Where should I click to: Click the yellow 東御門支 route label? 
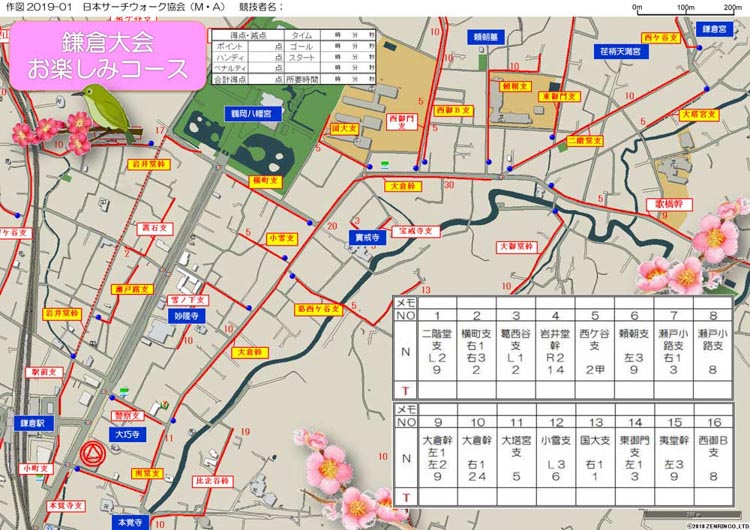pos(558,95)
